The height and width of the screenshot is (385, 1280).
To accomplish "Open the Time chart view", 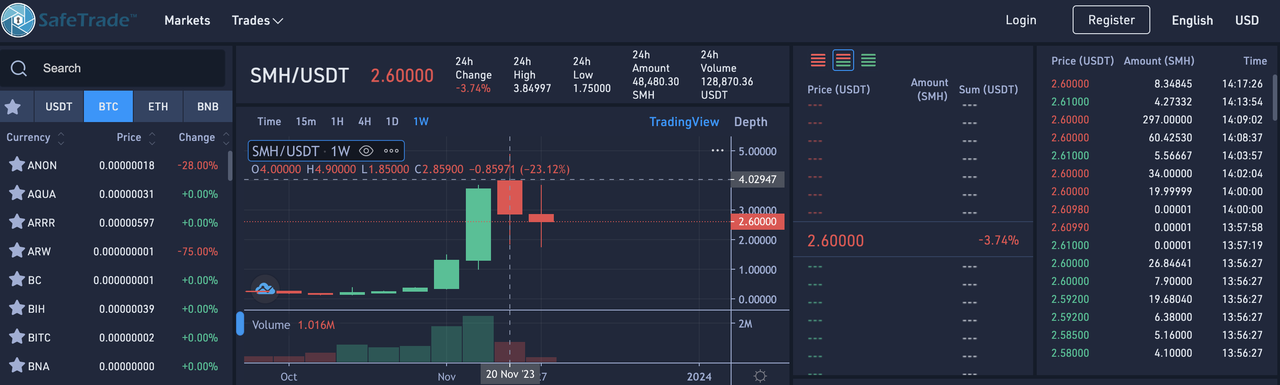I will coord(269,122).
